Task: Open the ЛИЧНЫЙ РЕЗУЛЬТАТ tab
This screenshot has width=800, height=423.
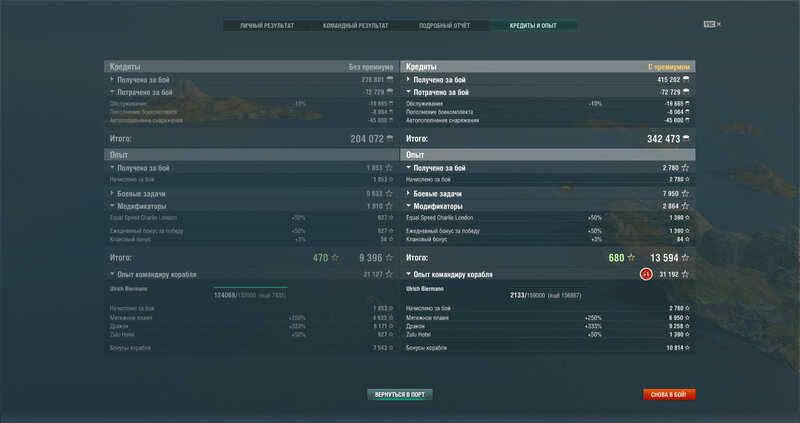Action: (x=267, y=26)
